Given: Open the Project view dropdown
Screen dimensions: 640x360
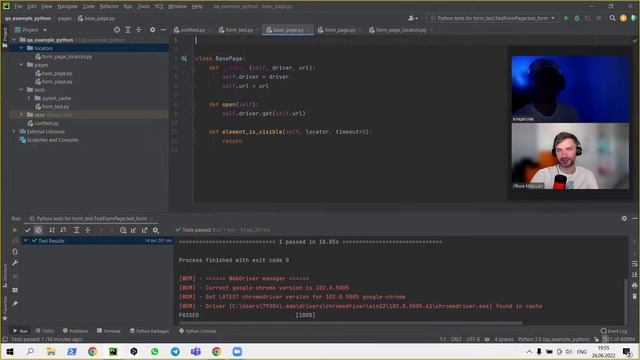Looking at the screenshot, I should pos(31,30).
